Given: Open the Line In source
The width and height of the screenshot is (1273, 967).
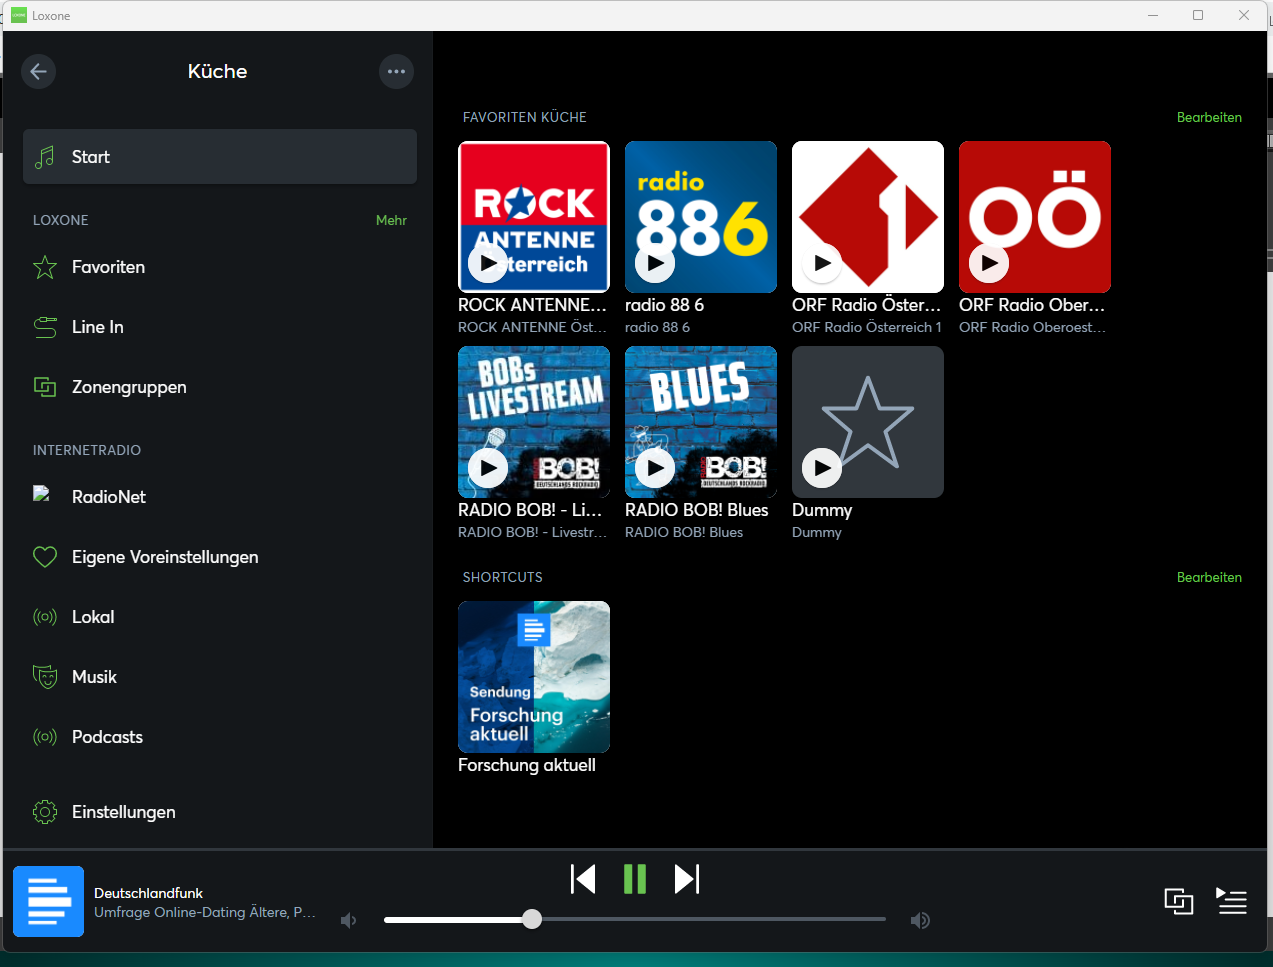Looking at the screenshot, I should pos(220,327).
